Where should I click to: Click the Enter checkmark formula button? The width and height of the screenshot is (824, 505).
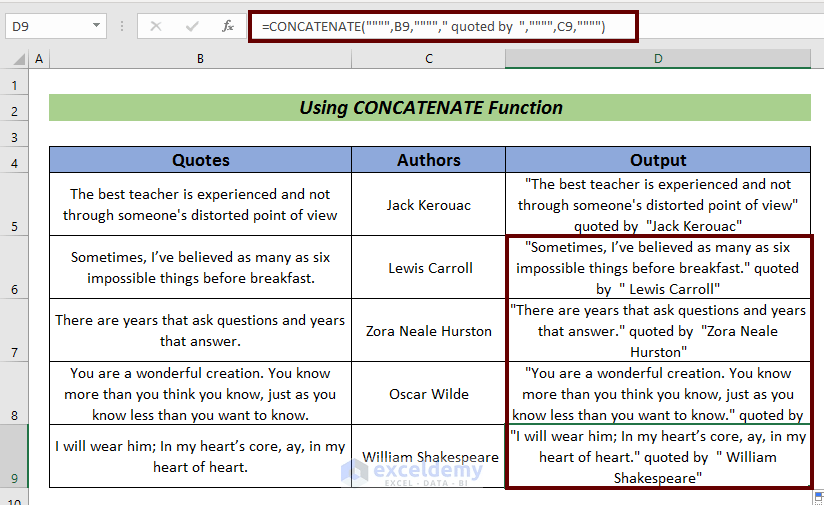pyautogui.click(x=192, y=26)
